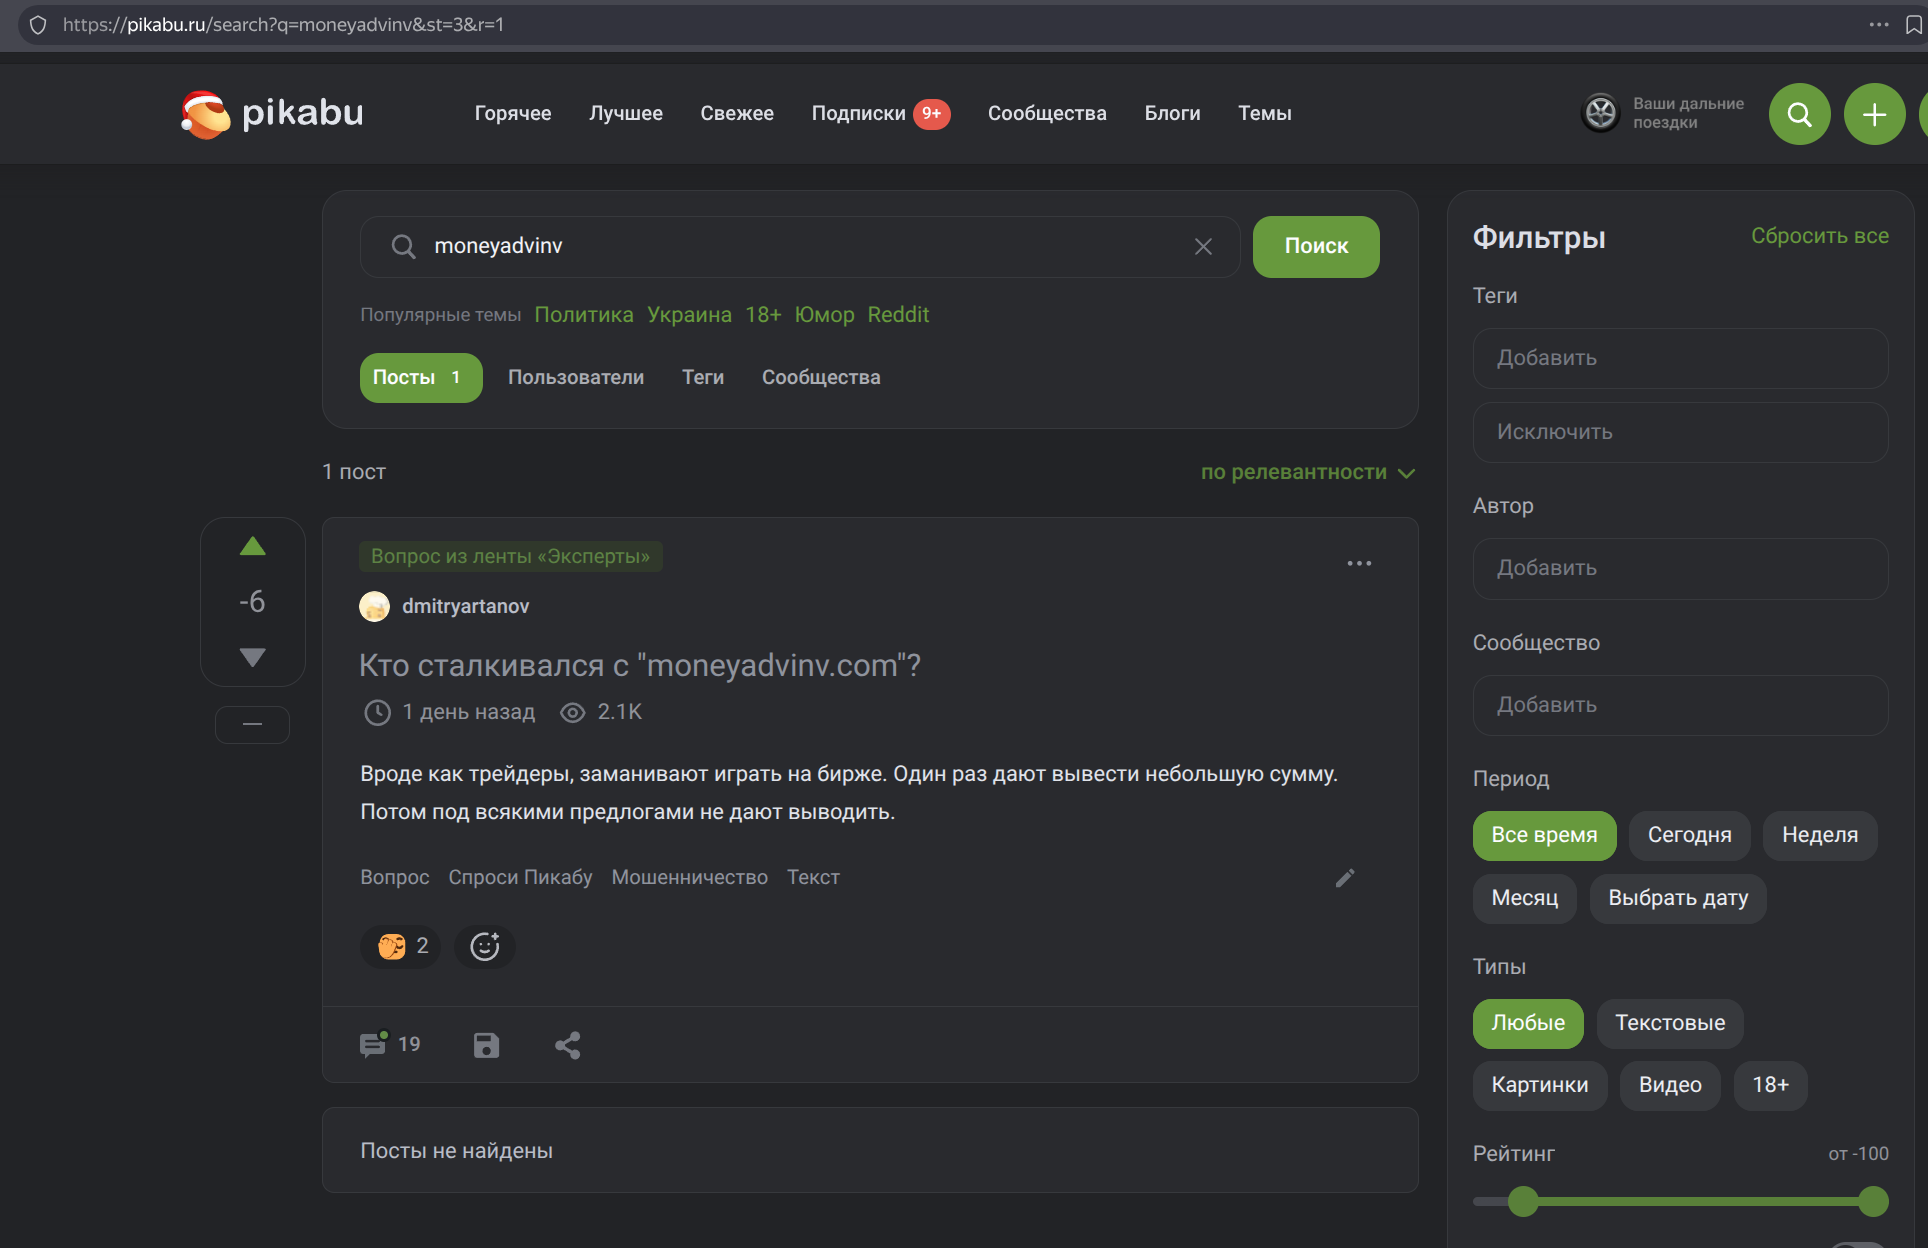Click the Вопрос из ленты «Эксперты» label
The height and width of the screenshot is (1248, 1928).
[x=510, y=557]
